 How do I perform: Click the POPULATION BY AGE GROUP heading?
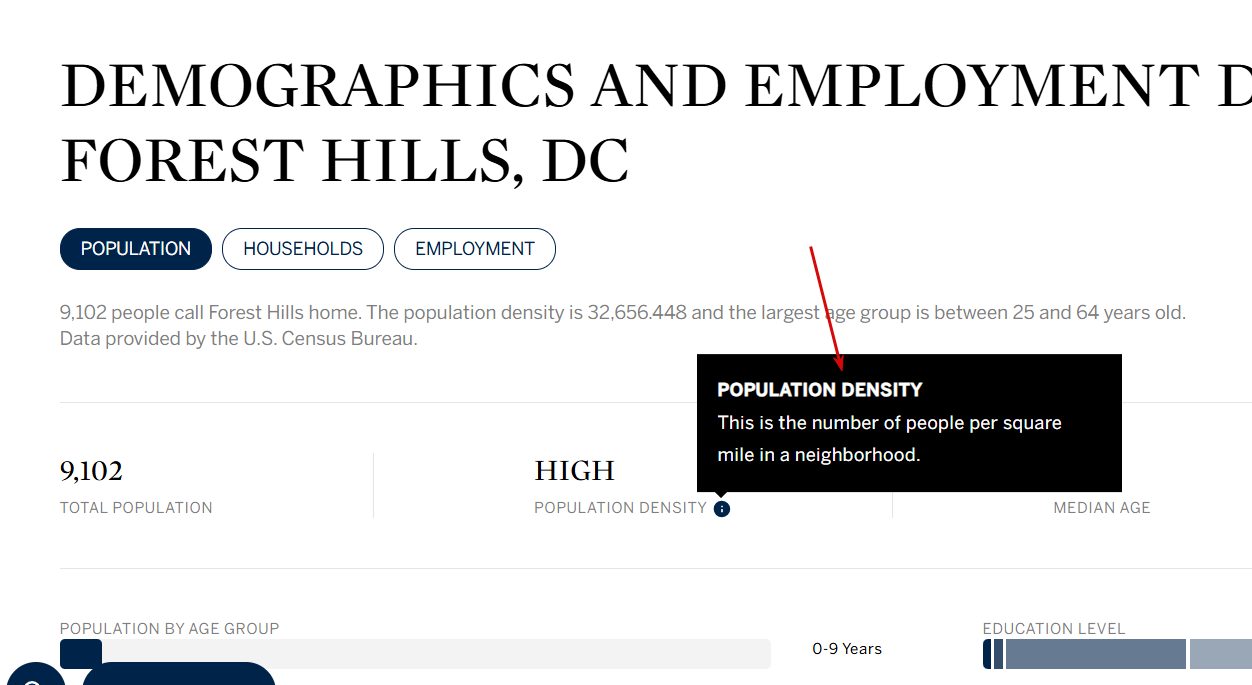pyautogui.click(x=170, y=629)
